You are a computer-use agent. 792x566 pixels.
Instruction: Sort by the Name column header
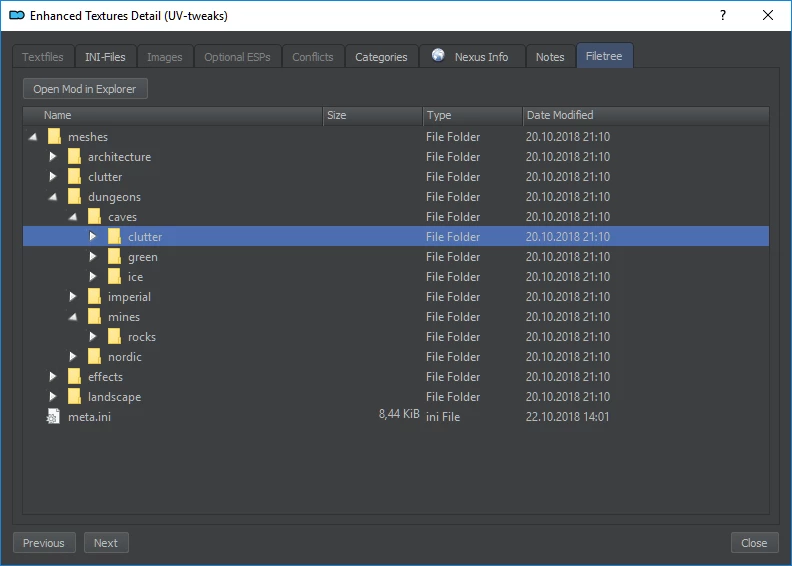coord(173,115)
